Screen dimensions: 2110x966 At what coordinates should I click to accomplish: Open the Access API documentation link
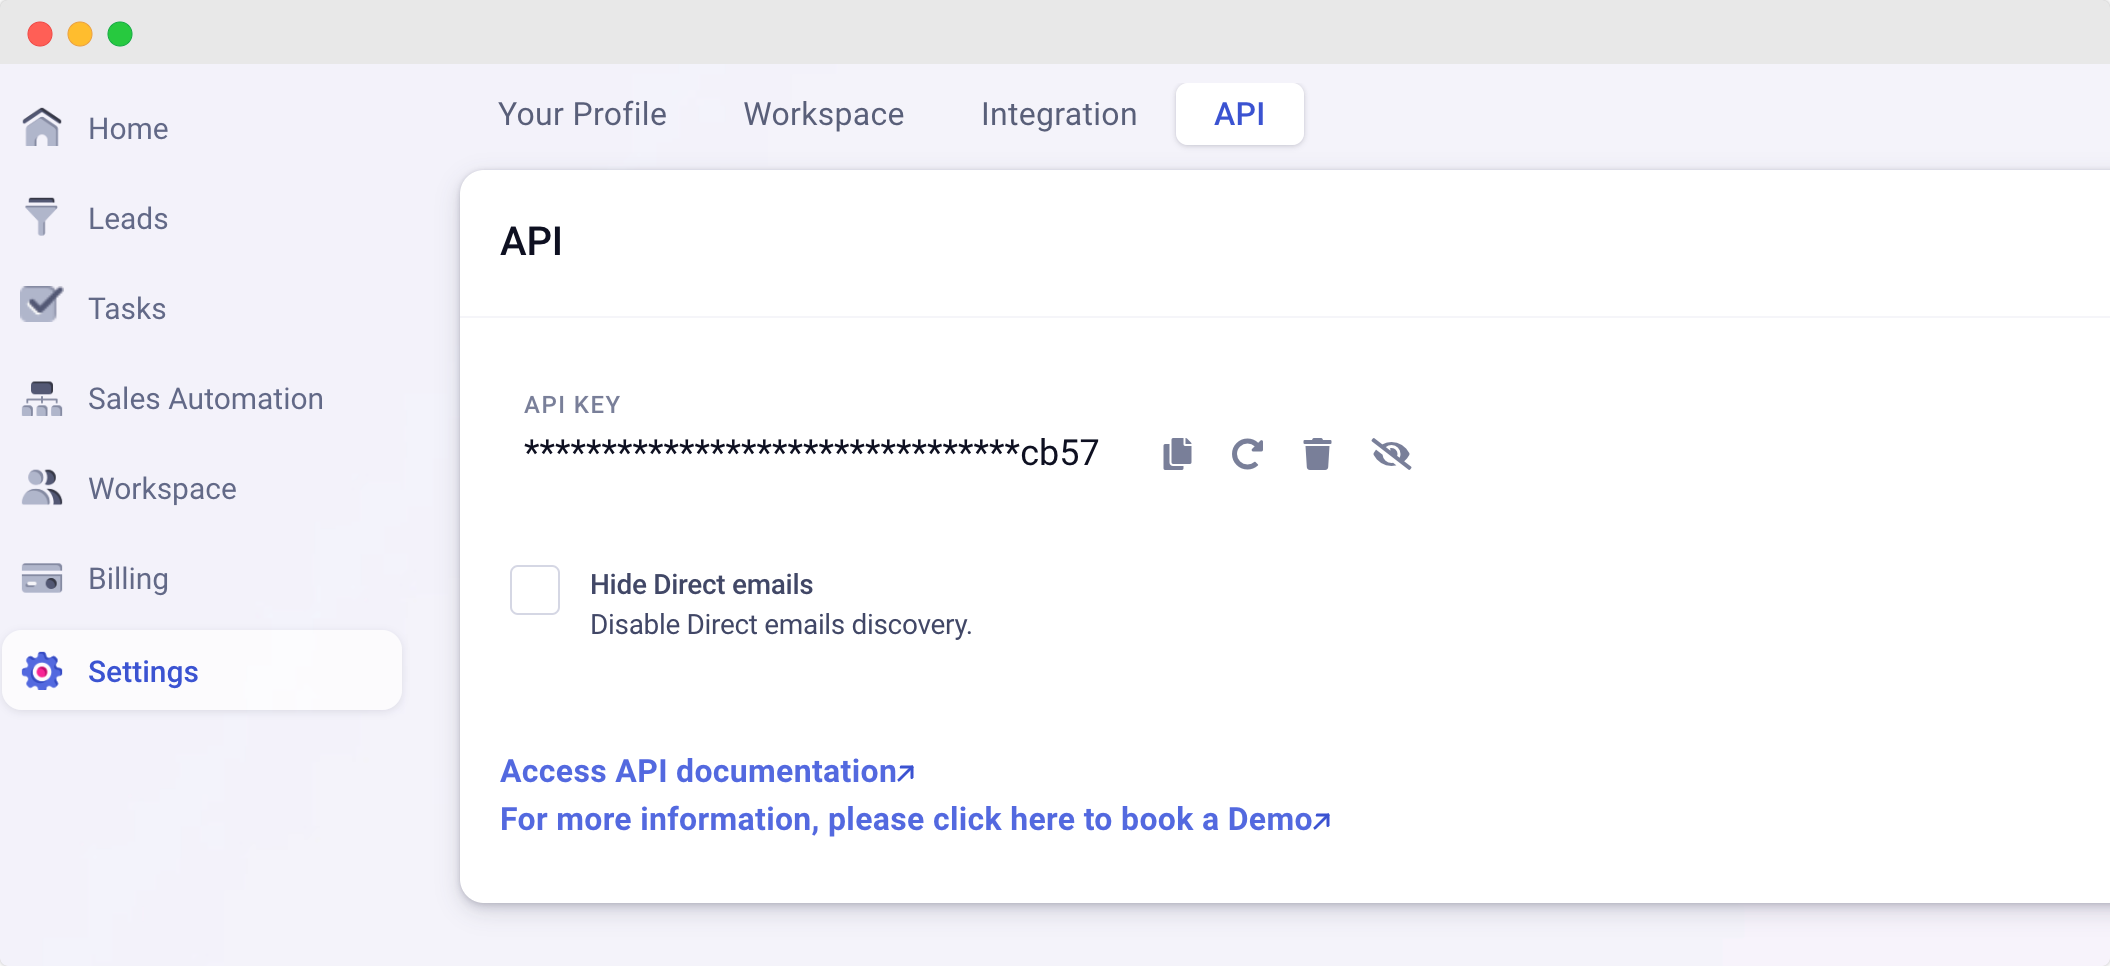[707, 771]
